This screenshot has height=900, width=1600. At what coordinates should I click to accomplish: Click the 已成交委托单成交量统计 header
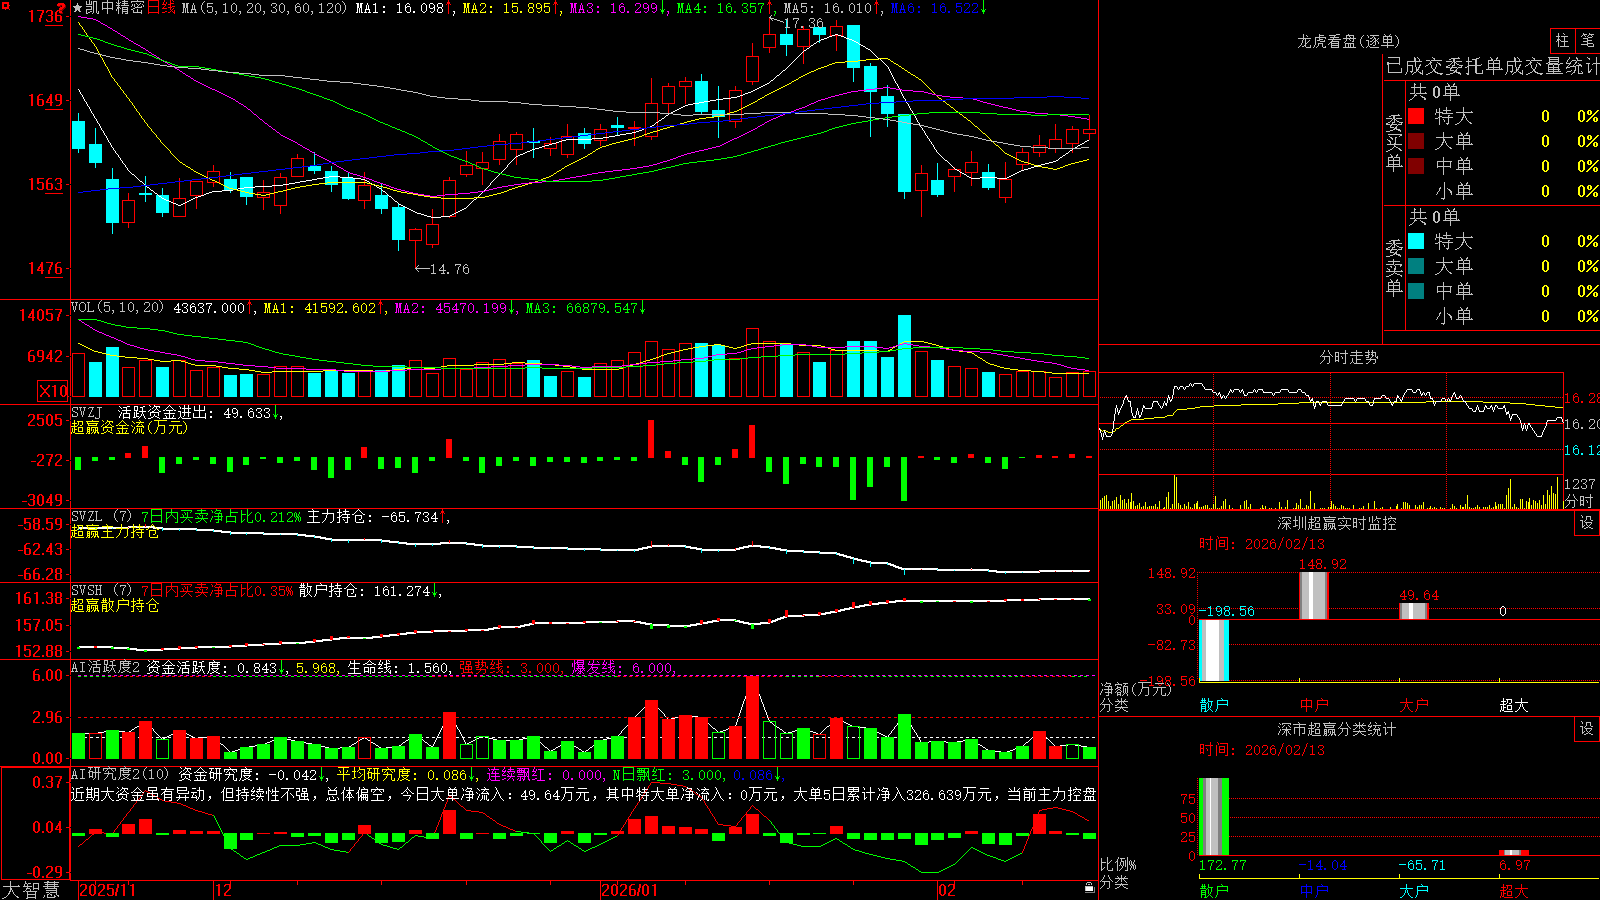pos(1492,66)
